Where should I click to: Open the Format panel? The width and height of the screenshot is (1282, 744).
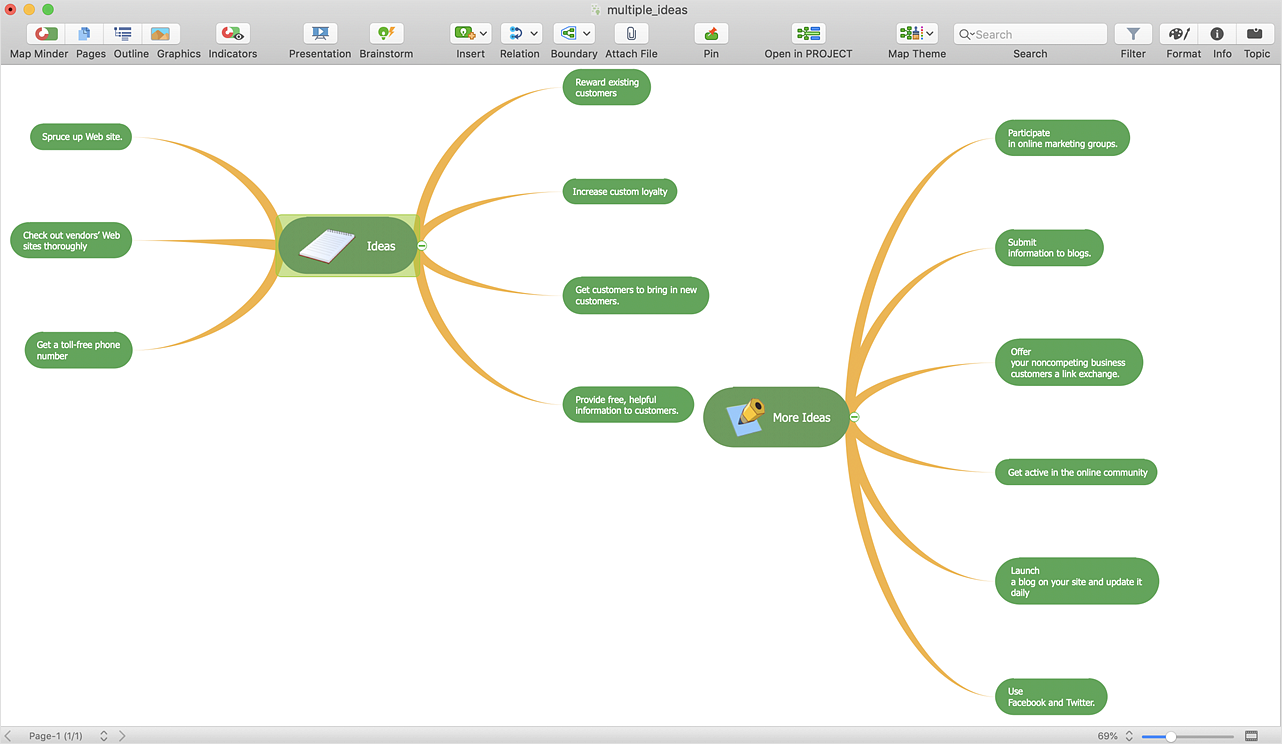(1183, 34)
